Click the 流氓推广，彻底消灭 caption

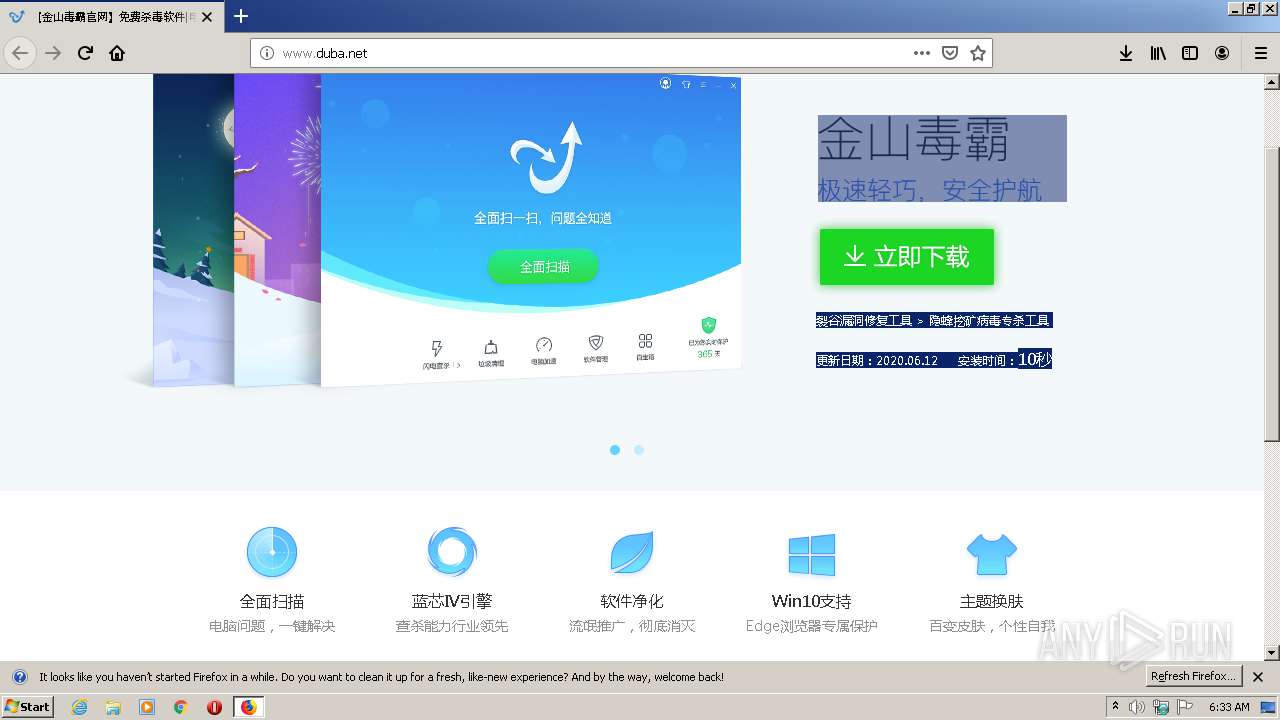click(x=632, y=626)
